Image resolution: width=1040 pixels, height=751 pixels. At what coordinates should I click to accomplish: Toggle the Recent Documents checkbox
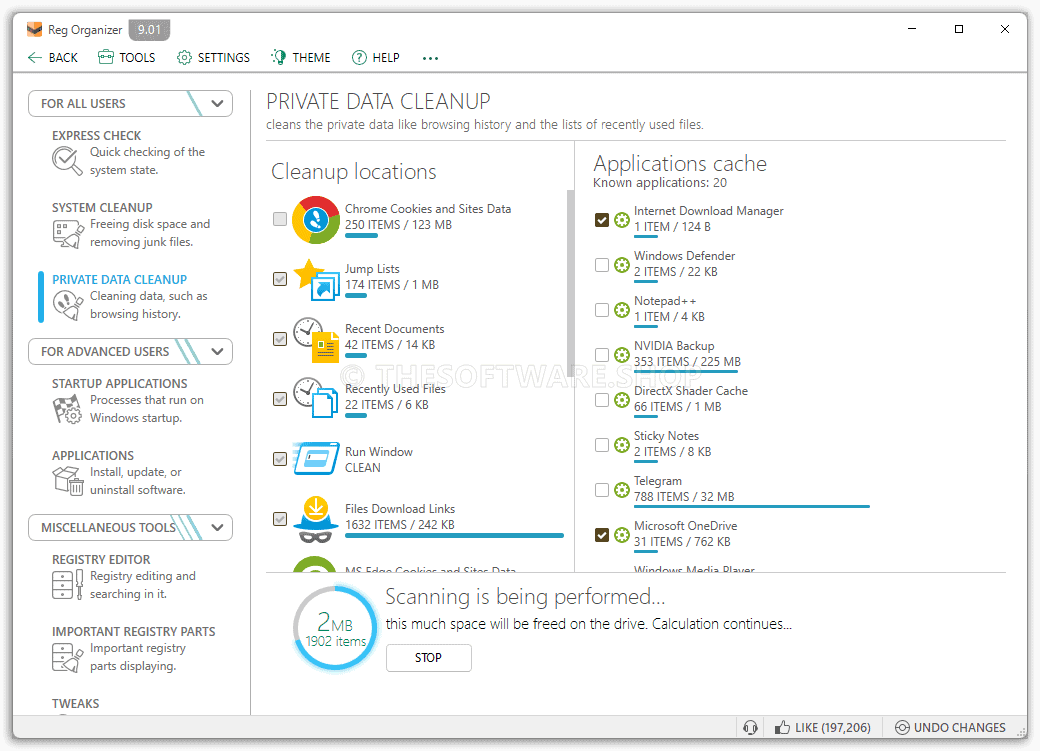click(280, 339)
